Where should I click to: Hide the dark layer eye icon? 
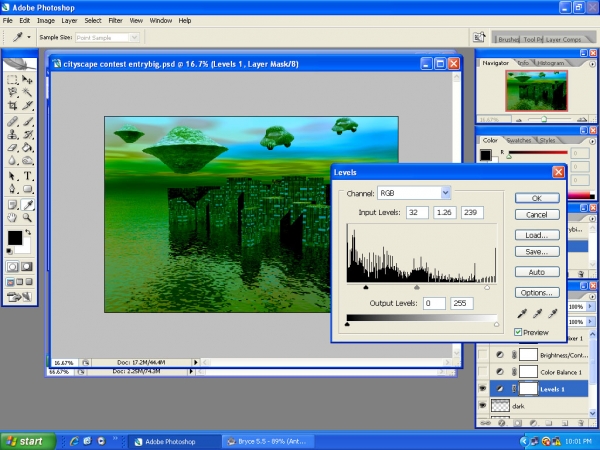coord(483,405)
